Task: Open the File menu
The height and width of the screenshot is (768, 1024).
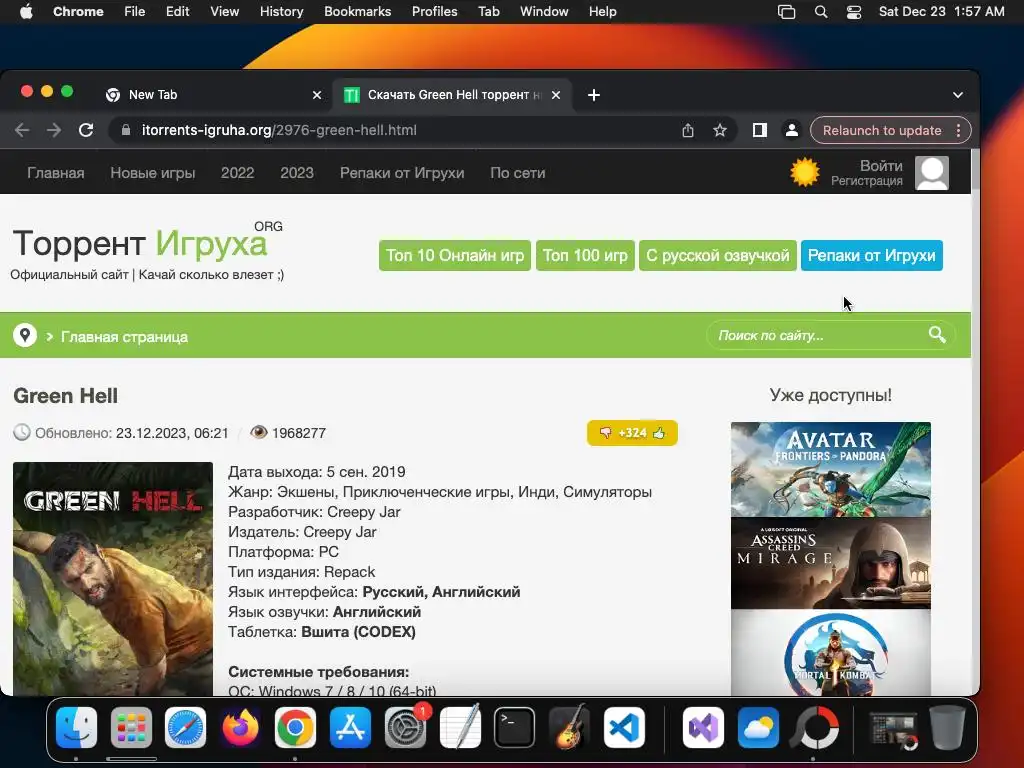Action: [x=135, y=12]
